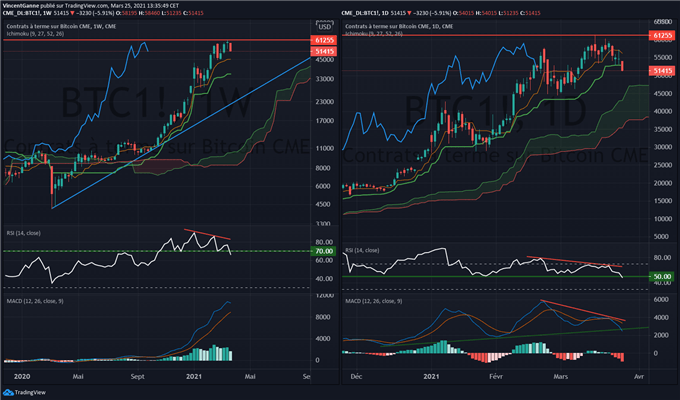Image resolution: width=680 pixels, height=400 pixels.
Task: Click the 50.00 RSI level label
Action: click(662, 276)
